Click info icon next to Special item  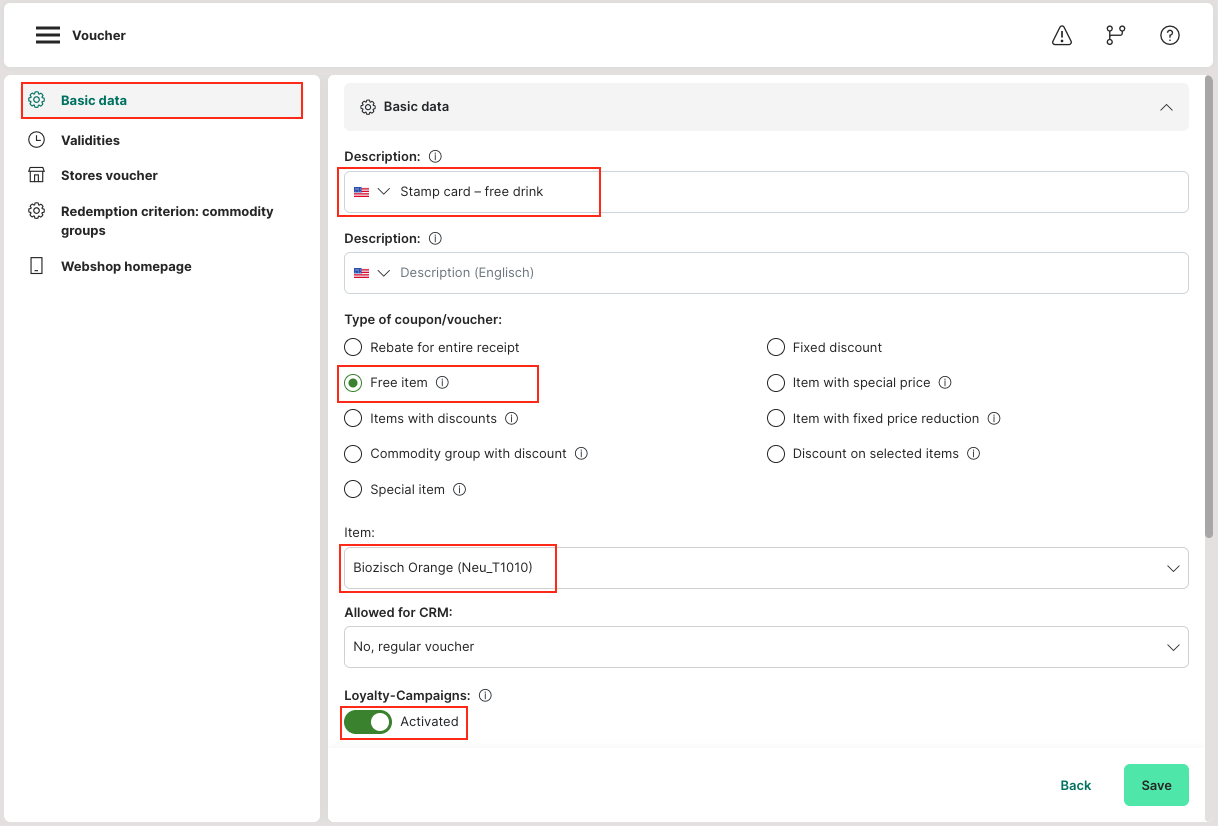pyautogui.click(x=460, y=490)
